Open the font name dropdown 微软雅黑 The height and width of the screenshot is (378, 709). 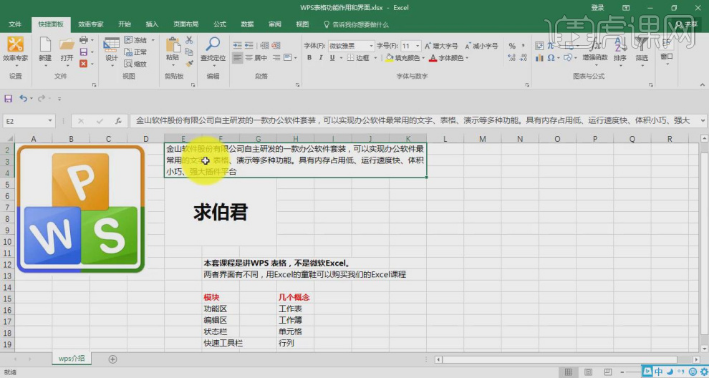tap(371, 46)
